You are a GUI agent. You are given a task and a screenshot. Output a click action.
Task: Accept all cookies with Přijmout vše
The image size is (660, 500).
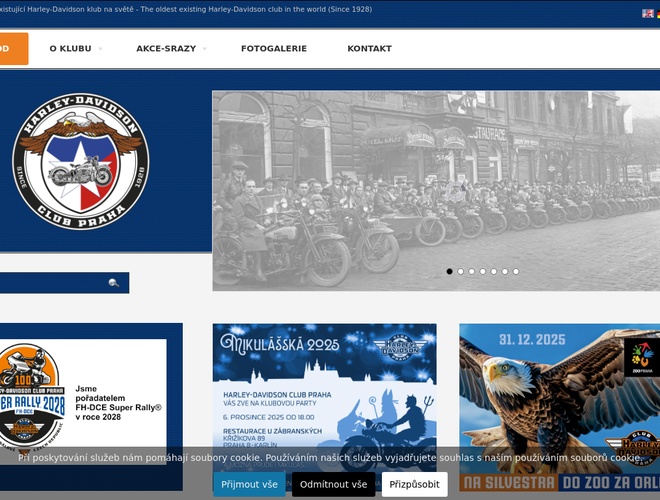pyautogui.click(x=249, y=484)
